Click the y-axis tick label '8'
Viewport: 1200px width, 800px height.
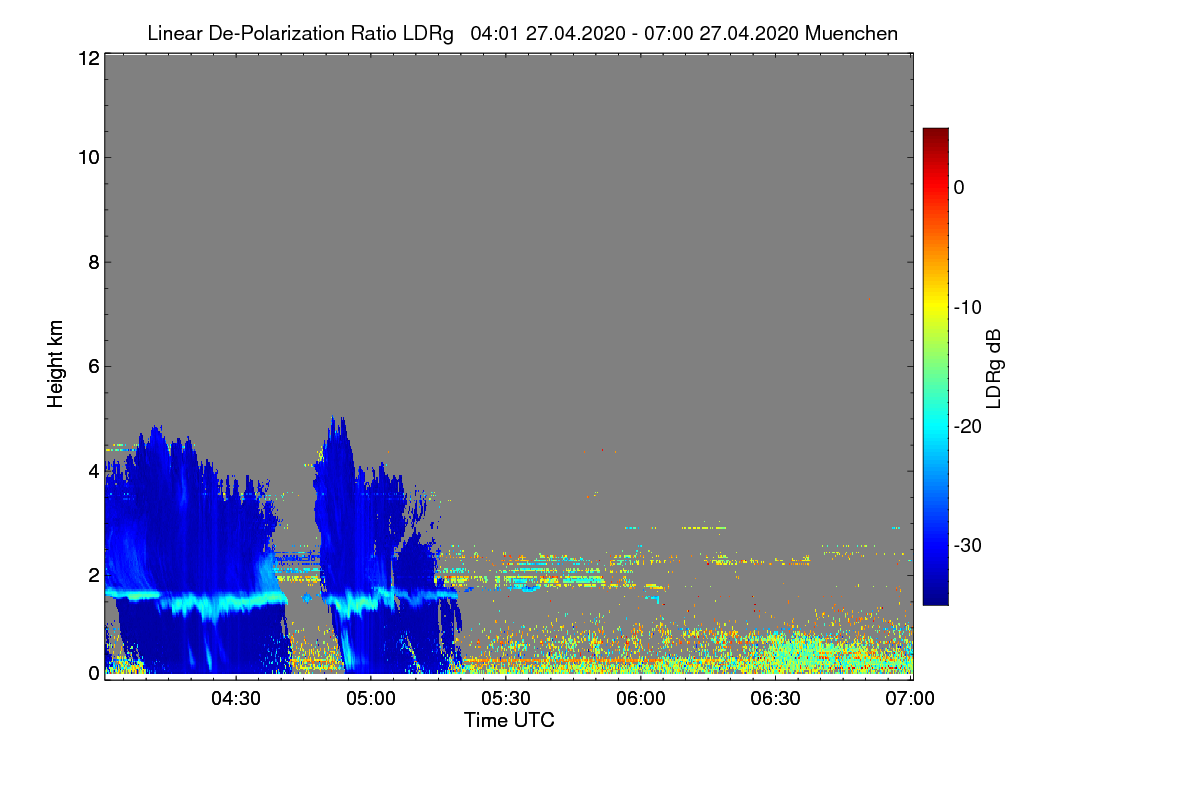point(93,262)
